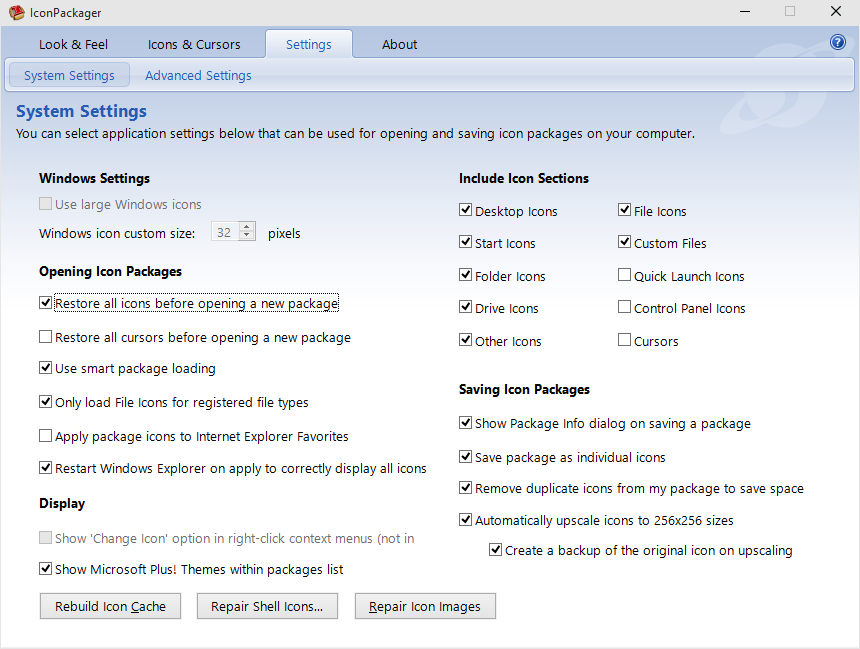Select the Settings tab
The image size is (860, 649).
(309, 44)
